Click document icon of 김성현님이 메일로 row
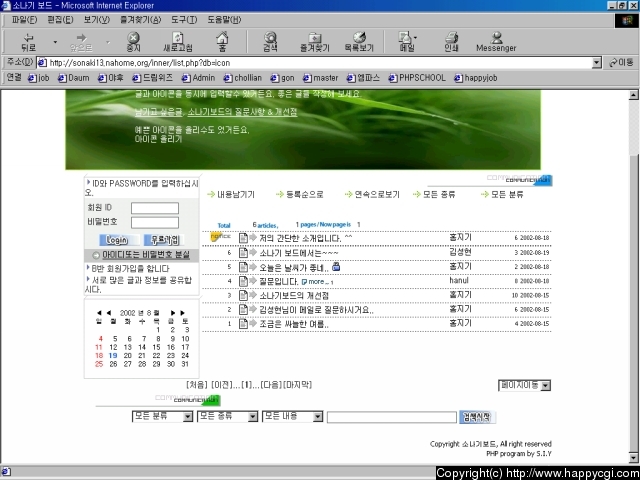The height and width of the screenshot is (480, 640). tap(243, 309)
